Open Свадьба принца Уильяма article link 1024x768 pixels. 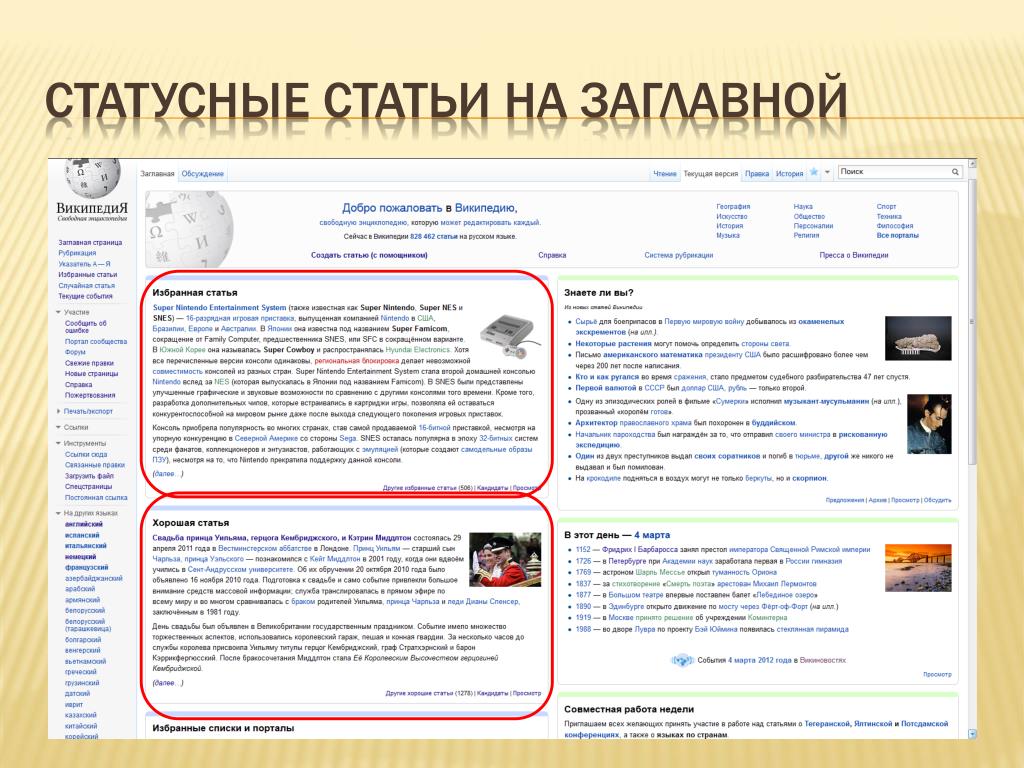point(281,538)
